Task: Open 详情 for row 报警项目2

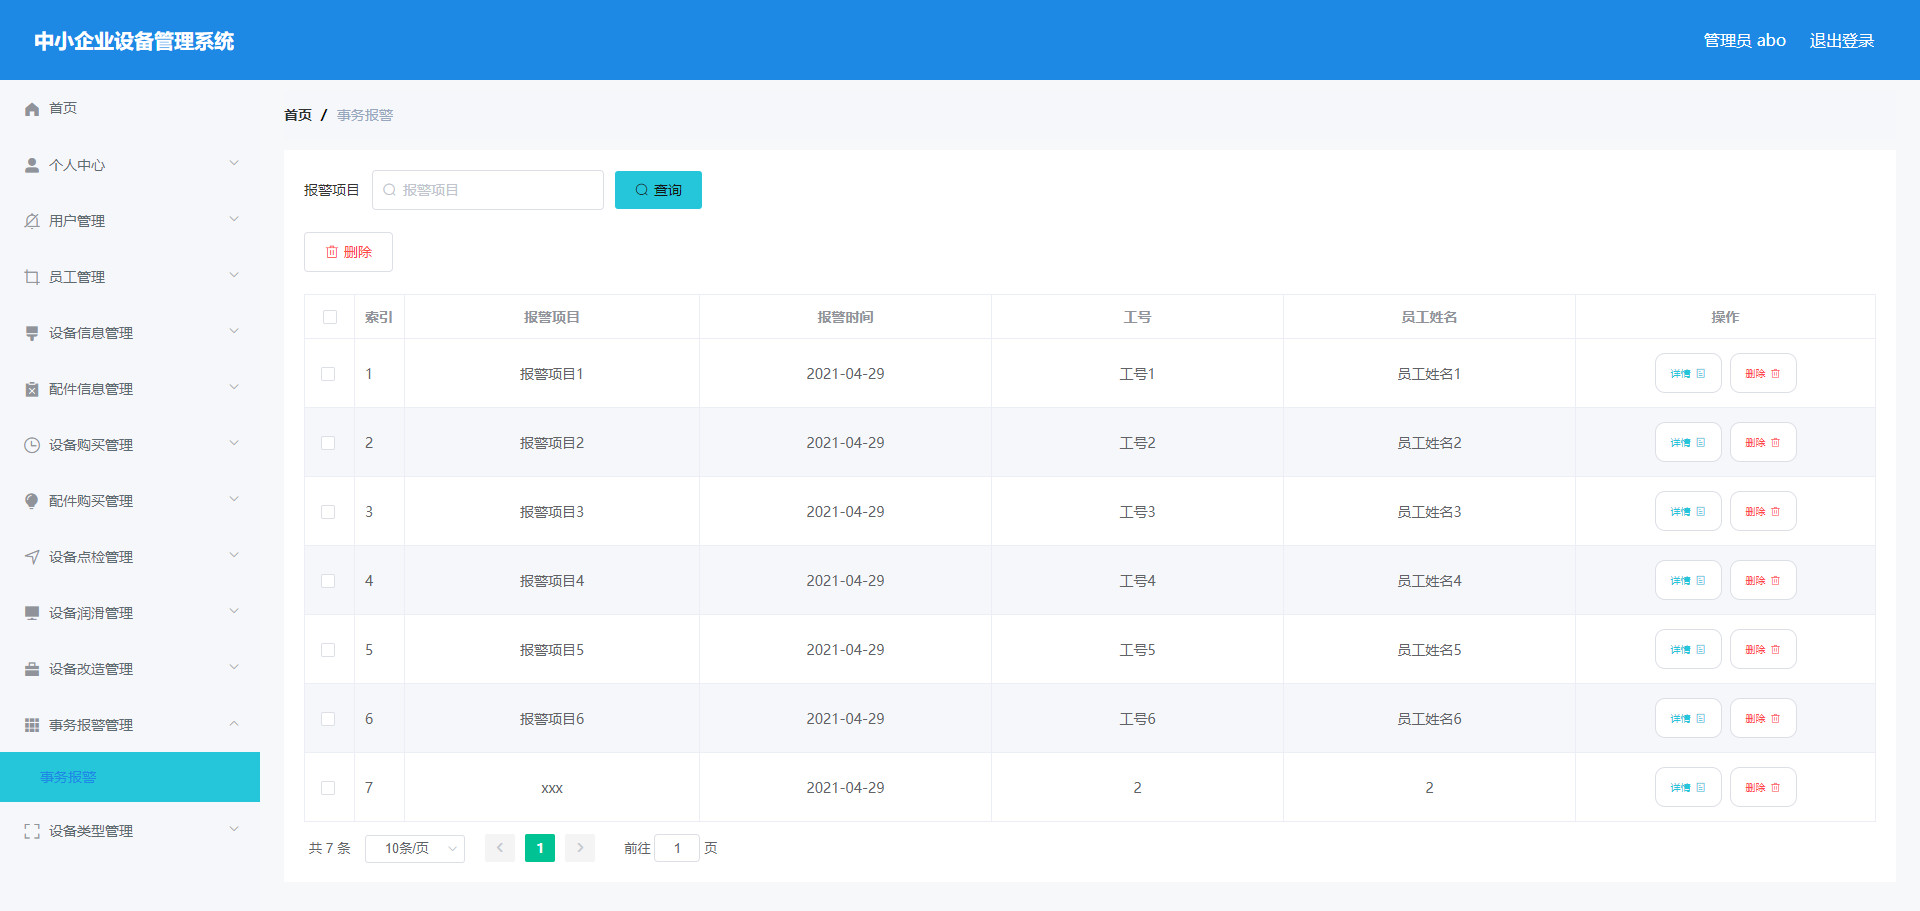Action: click(x=1688, y=442)
